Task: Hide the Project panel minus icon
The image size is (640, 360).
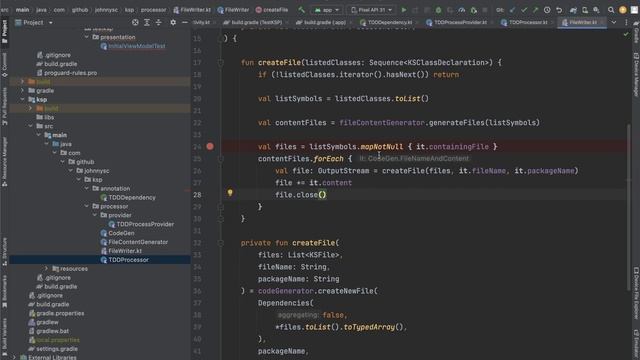Action: [x=184, y=22]
